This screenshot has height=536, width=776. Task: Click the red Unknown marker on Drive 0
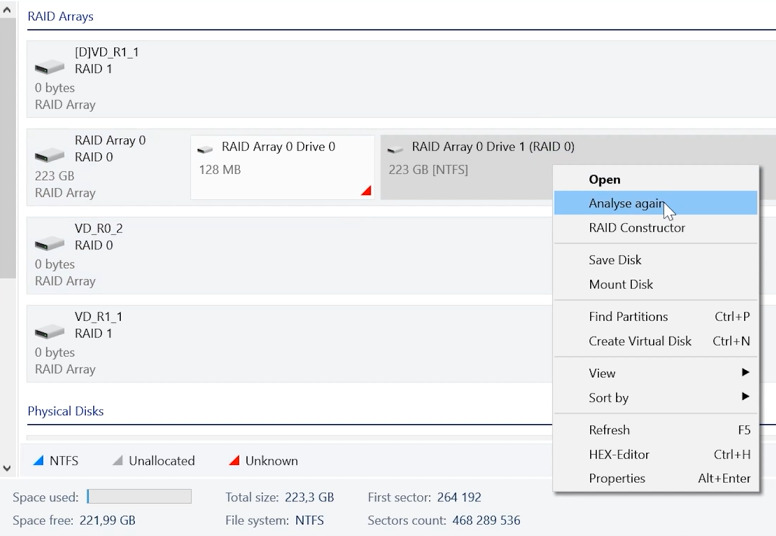coord(366,191)
